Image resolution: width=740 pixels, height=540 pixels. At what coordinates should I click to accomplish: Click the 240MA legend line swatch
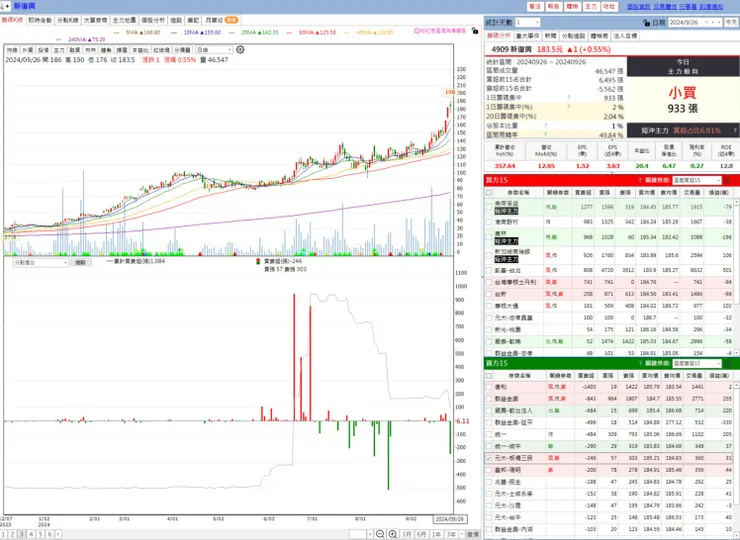tap(59, 40)
